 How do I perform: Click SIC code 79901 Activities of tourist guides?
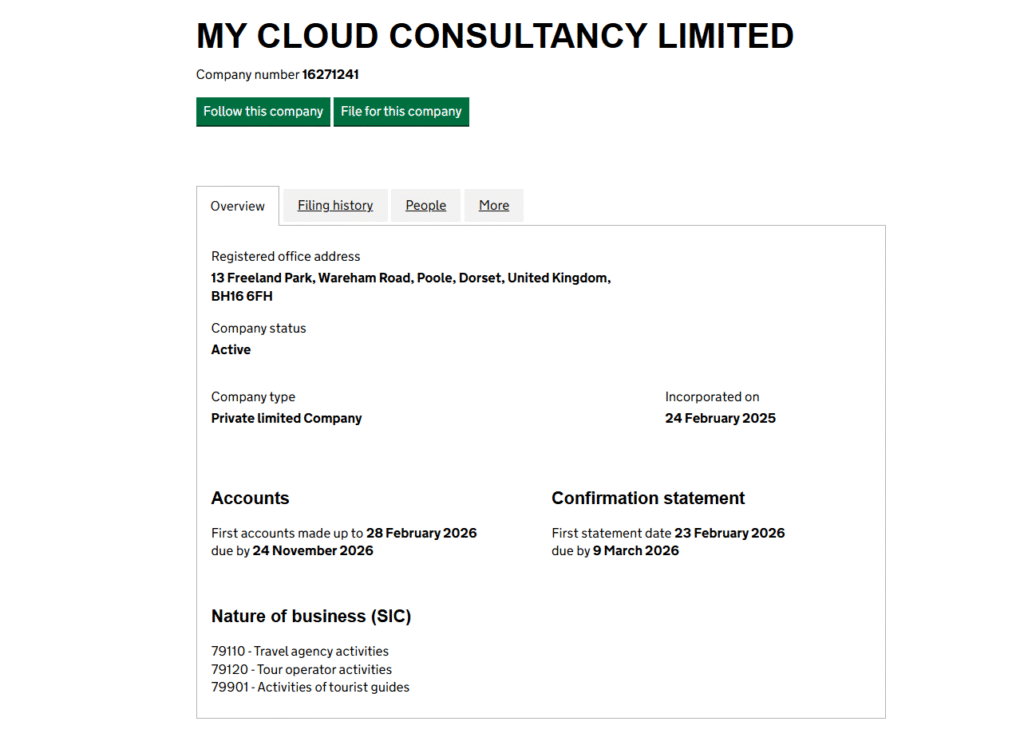point(310,687)
